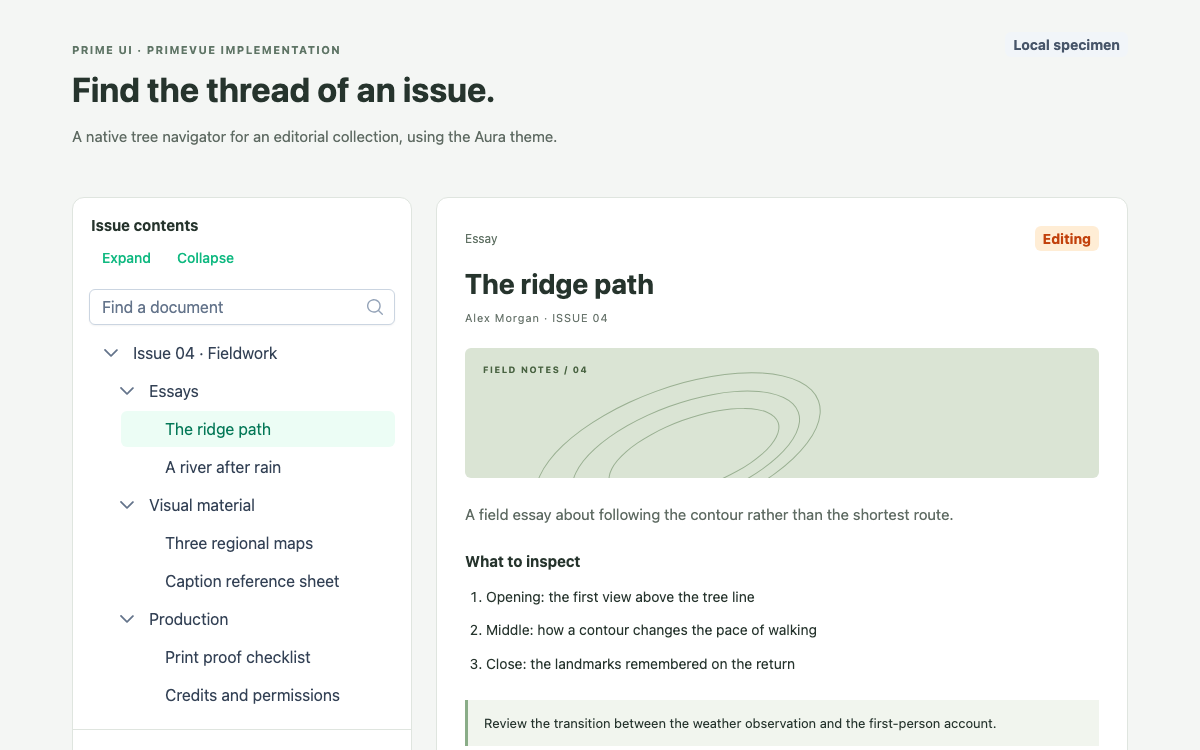Viewport: 1200px width, 750px height.
Task: Select the Visual material tree label
Action: click(x=202, y=505)
